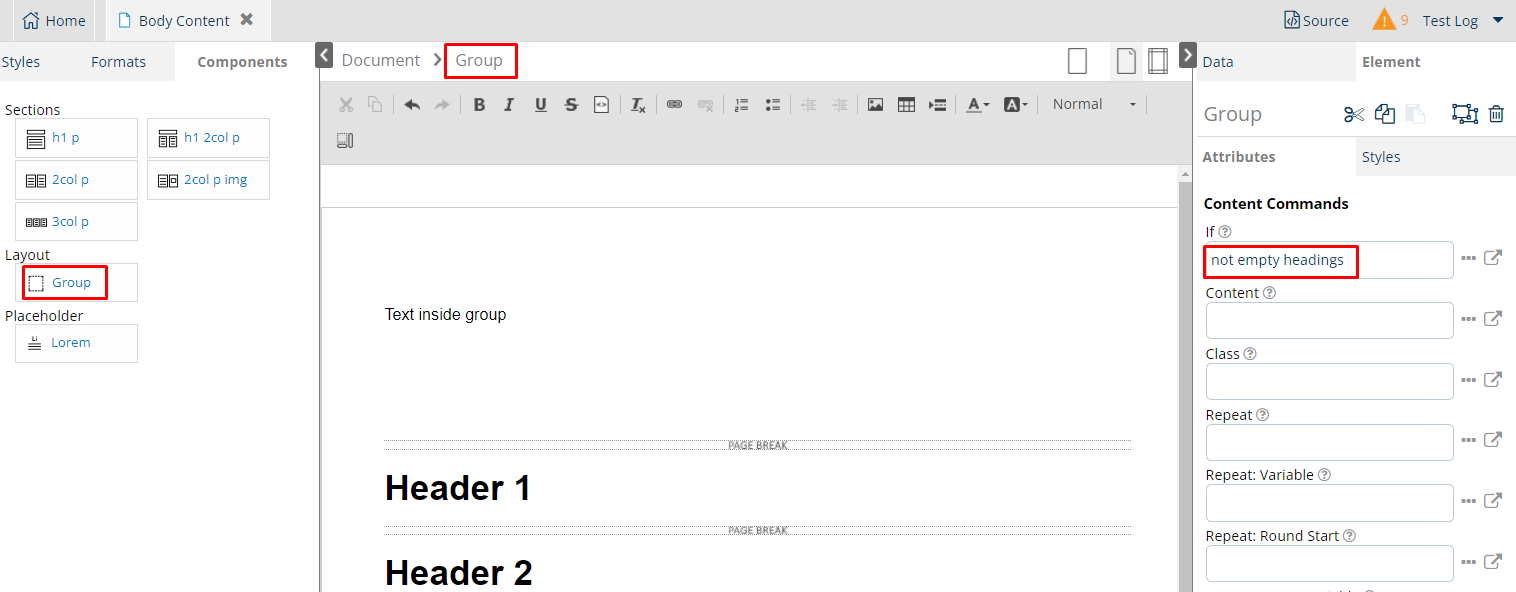Viewport: 1516px width, 592px height.
Task: Open the Normal paragraph format dropdown
Action: tap(1094, 105)
